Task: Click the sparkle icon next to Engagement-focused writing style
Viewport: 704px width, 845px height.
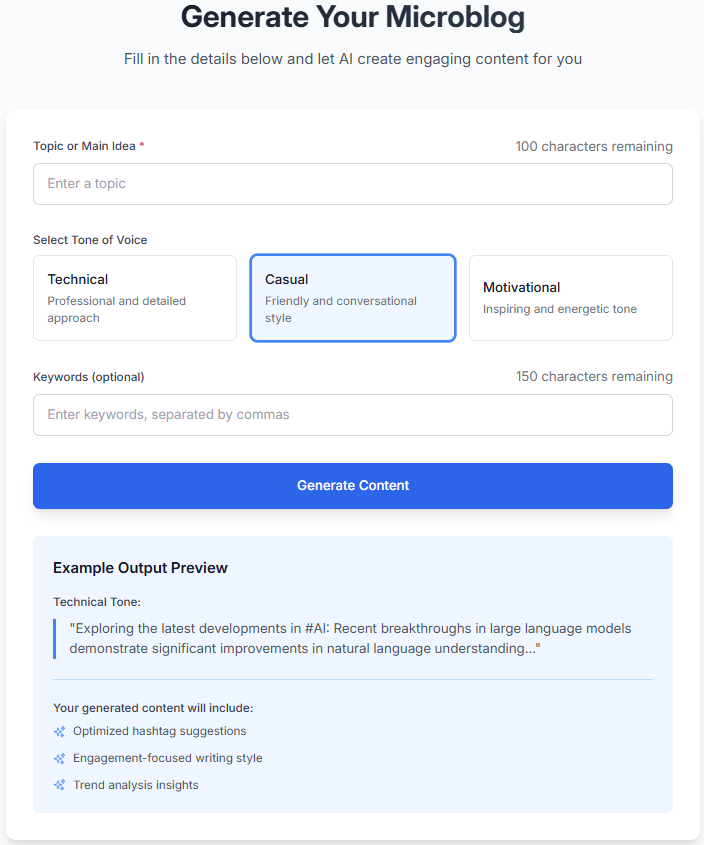Action: [60, 759]
